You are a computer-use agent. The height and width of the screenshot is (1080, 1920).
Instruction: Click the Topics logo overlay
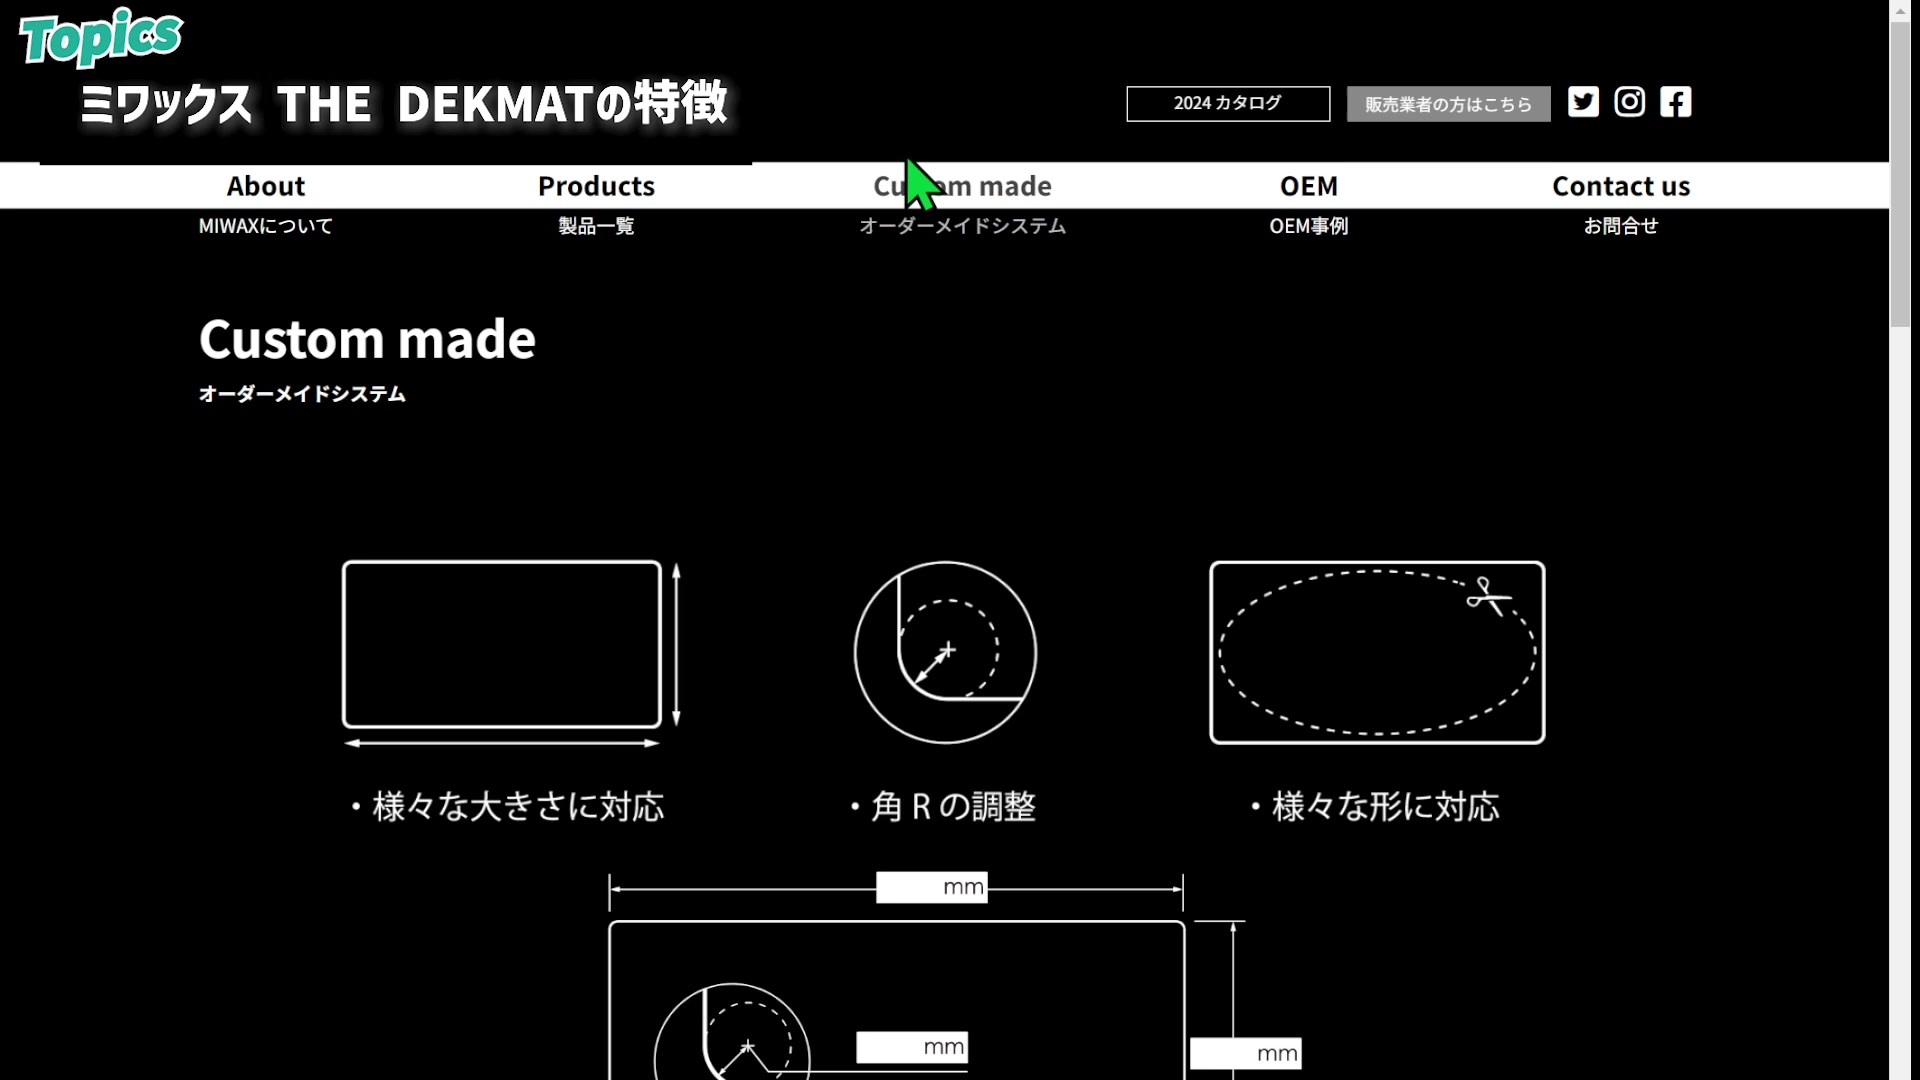pos(100,37)
